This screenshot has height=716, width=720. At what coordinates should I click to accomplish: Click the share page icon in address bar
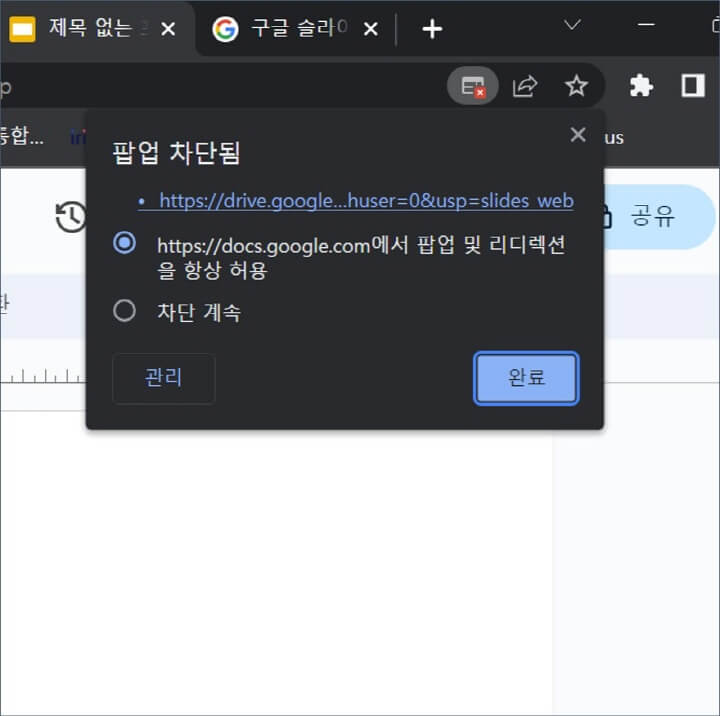point(524,86)
